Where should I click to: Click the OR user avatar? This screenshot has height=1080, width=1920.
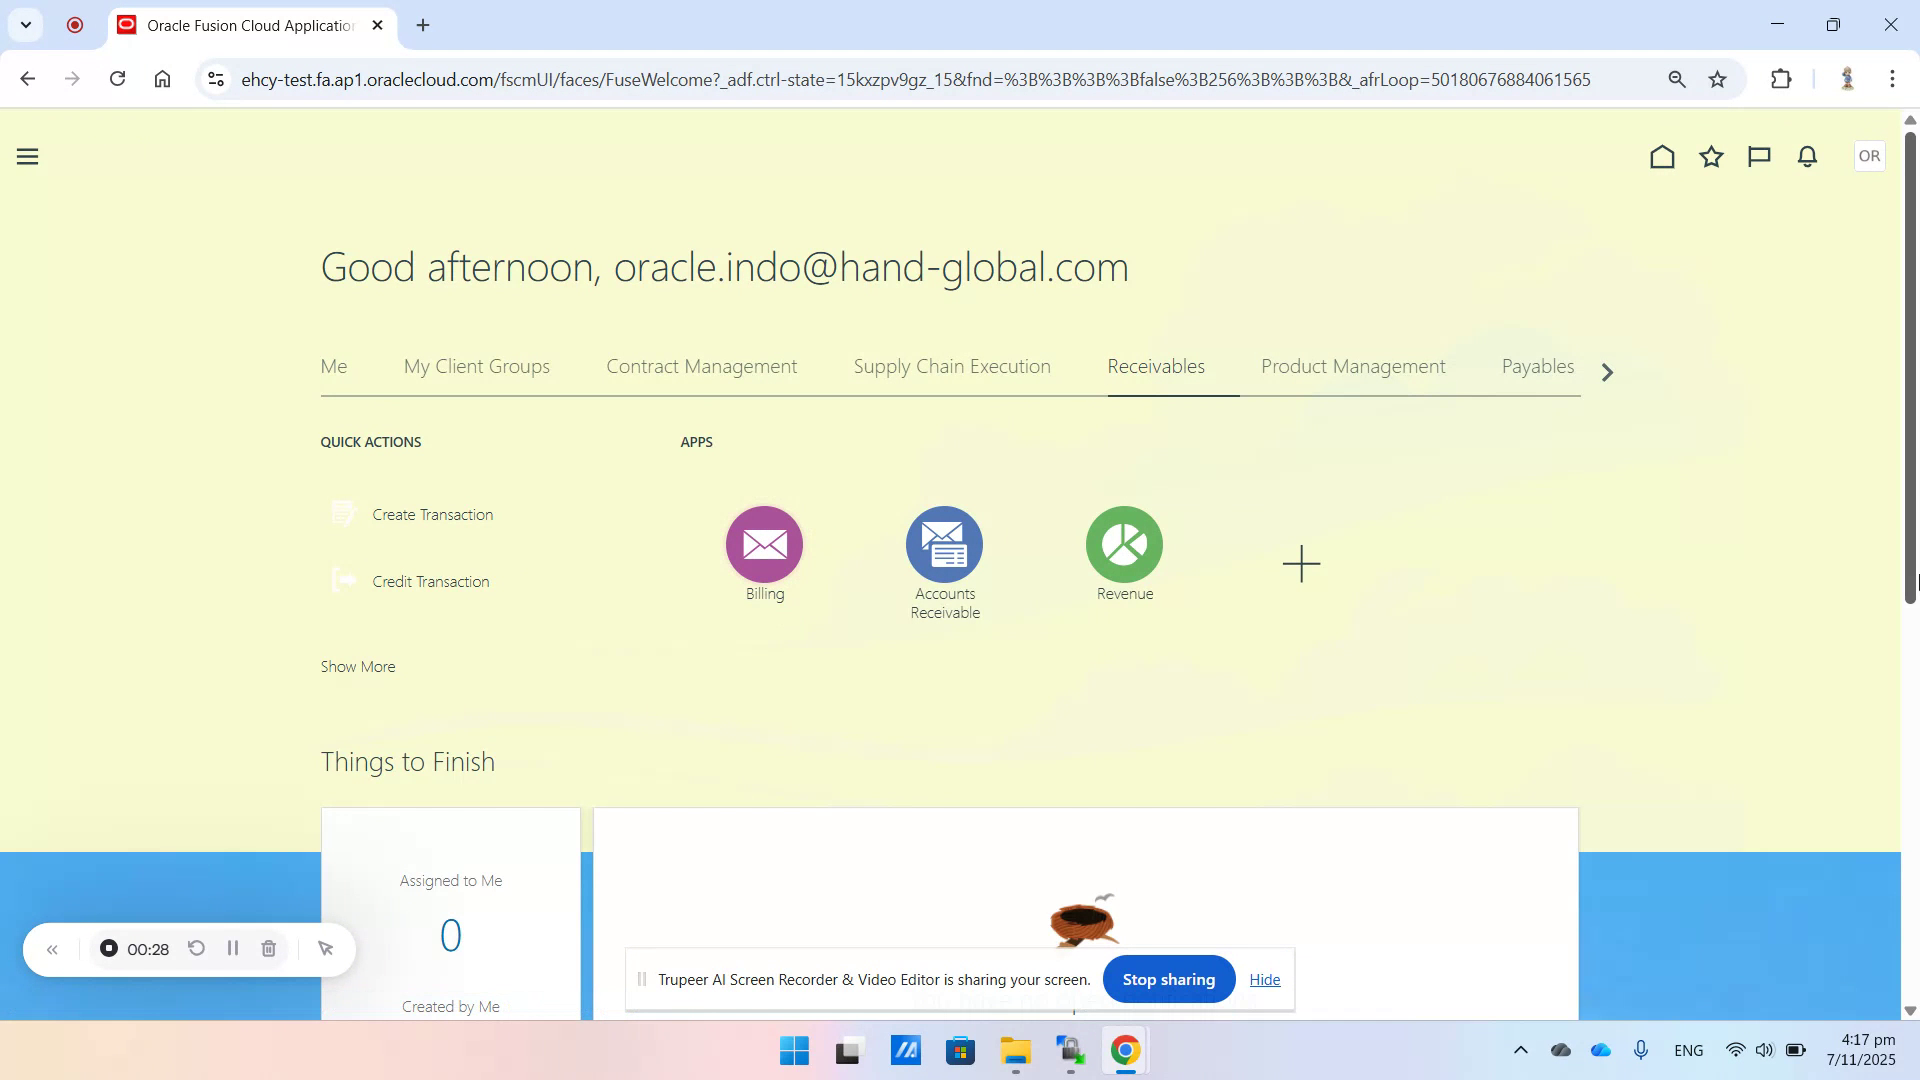click(1868, 156)
